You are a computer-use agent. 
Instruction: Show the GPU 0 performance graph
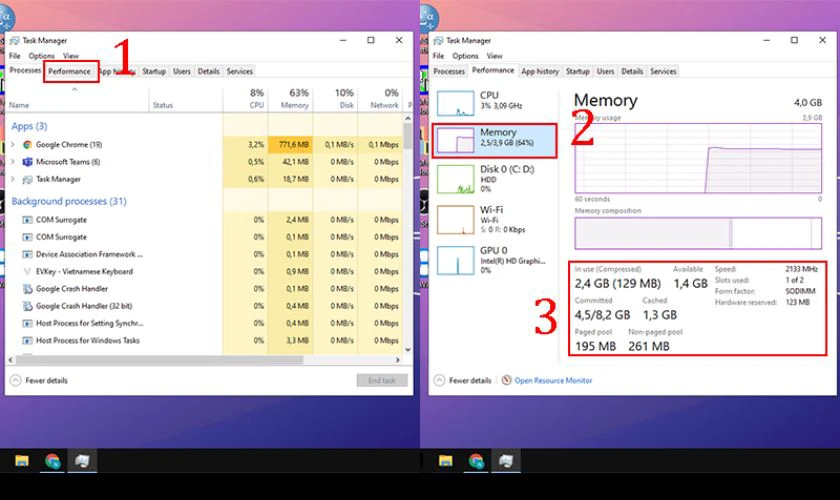(x=455, y=260)
